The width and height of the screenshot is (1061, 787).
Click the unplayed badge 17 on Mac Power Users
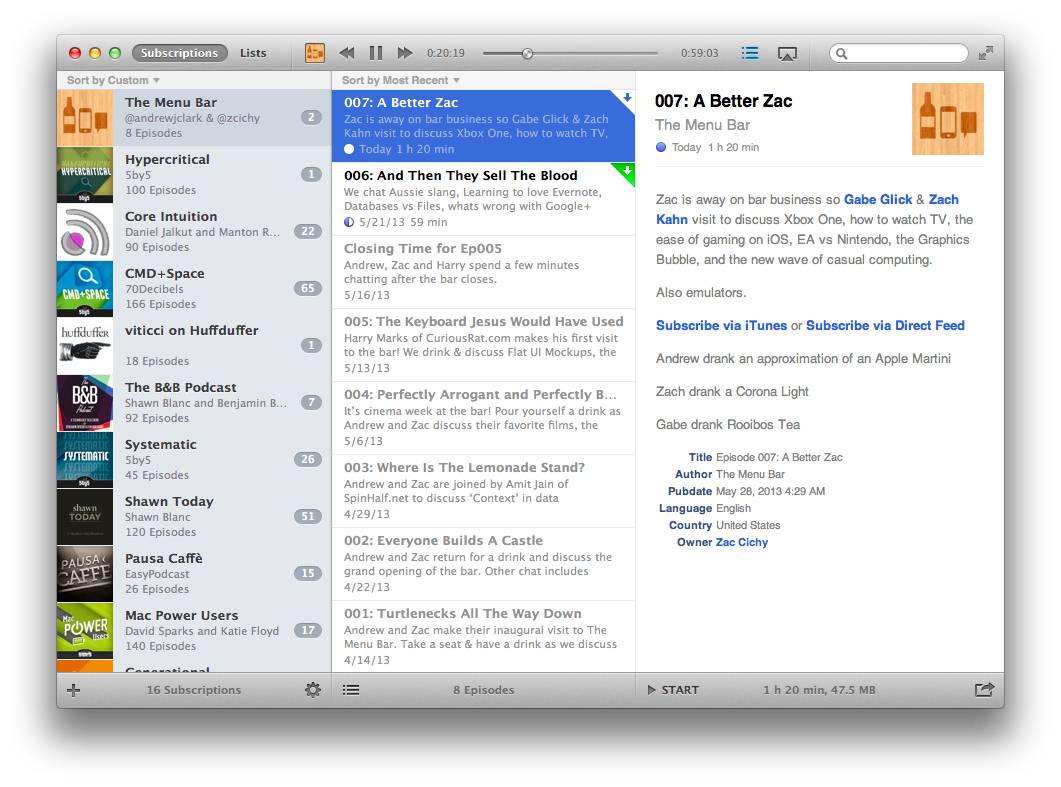pos(308,630)
